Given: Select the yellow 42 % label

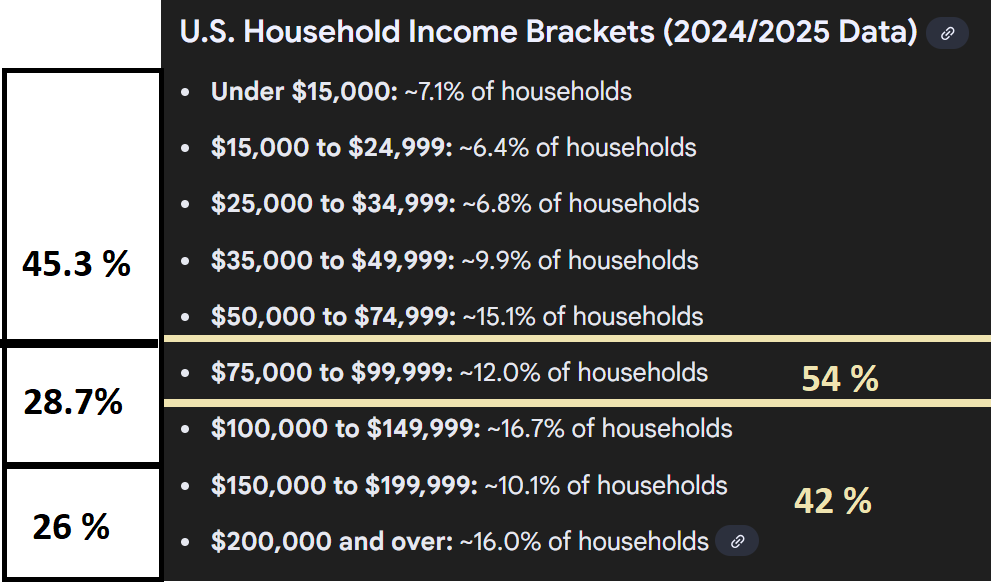Looking at the screenshot, I should 832,500.
